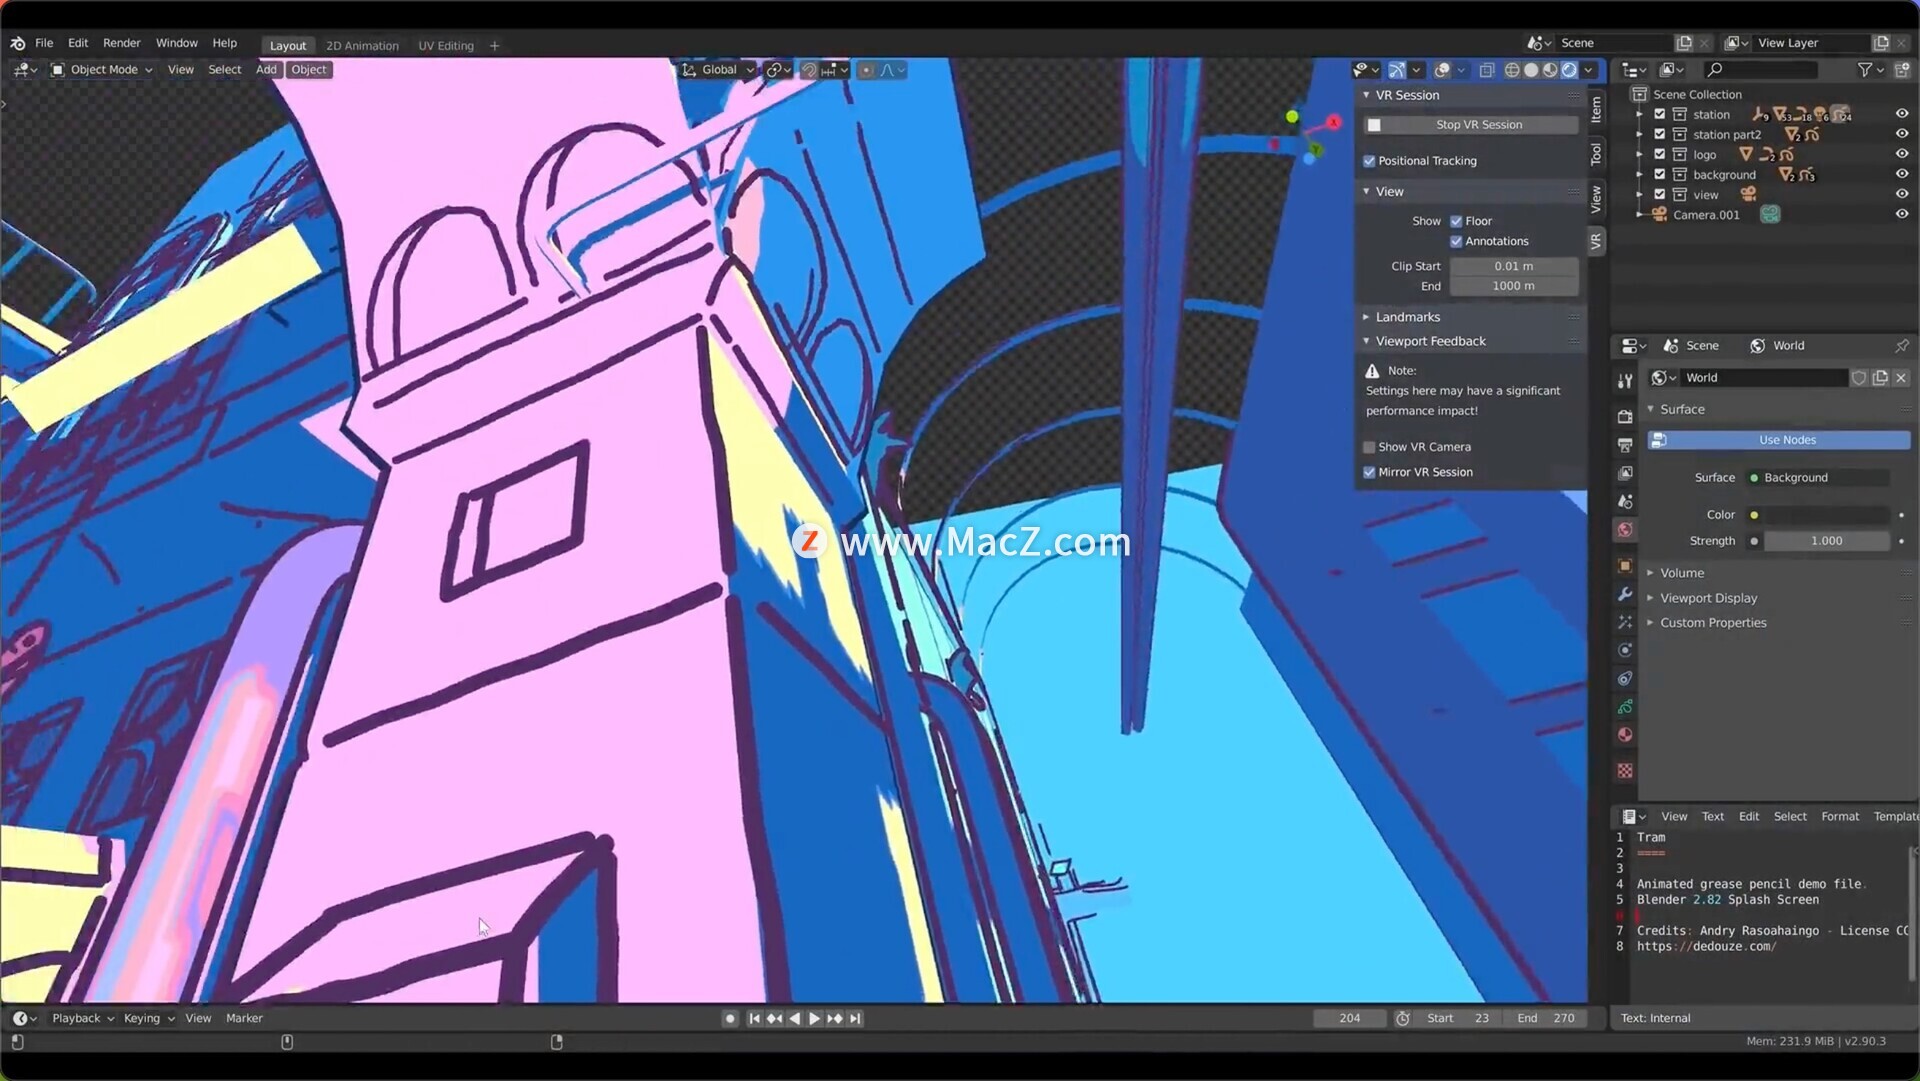Screen dimensions: 1920x1081
Task: Click the Clip Start 0.01 m field
Action: click(x=1514, y=266)
